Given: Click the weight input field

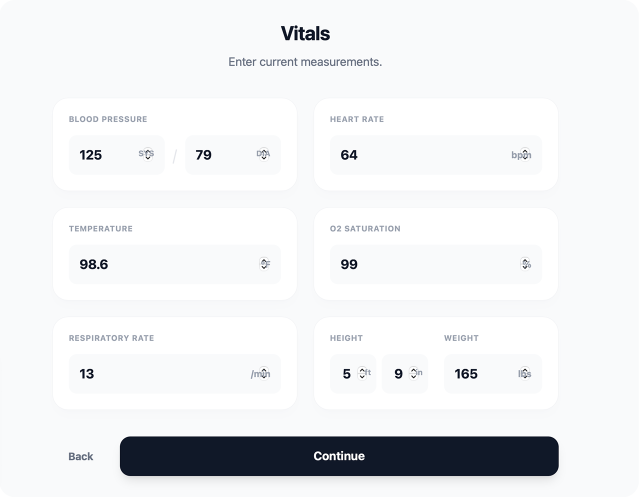Looking at the screenshot, I should 478,374.
